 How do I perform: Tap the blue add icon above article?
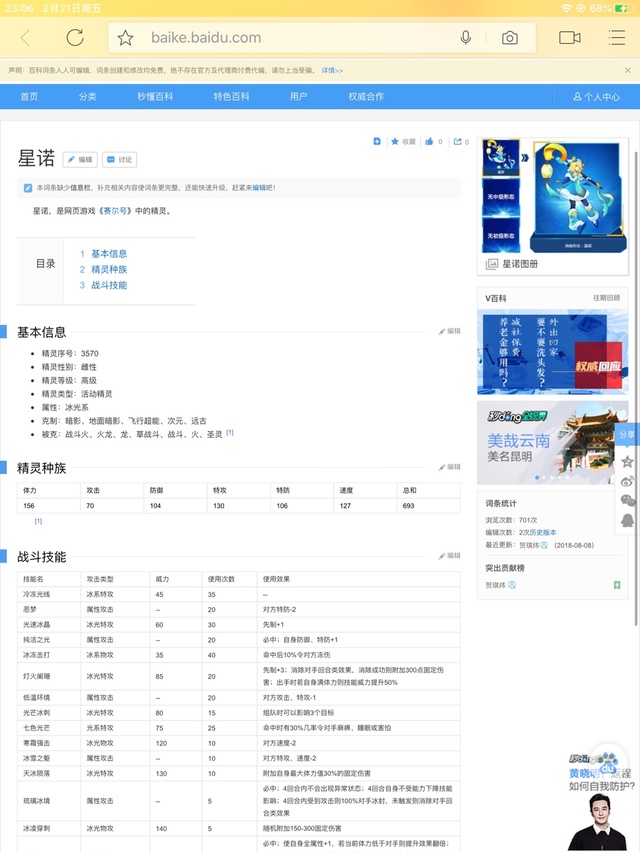coord(377,141)
